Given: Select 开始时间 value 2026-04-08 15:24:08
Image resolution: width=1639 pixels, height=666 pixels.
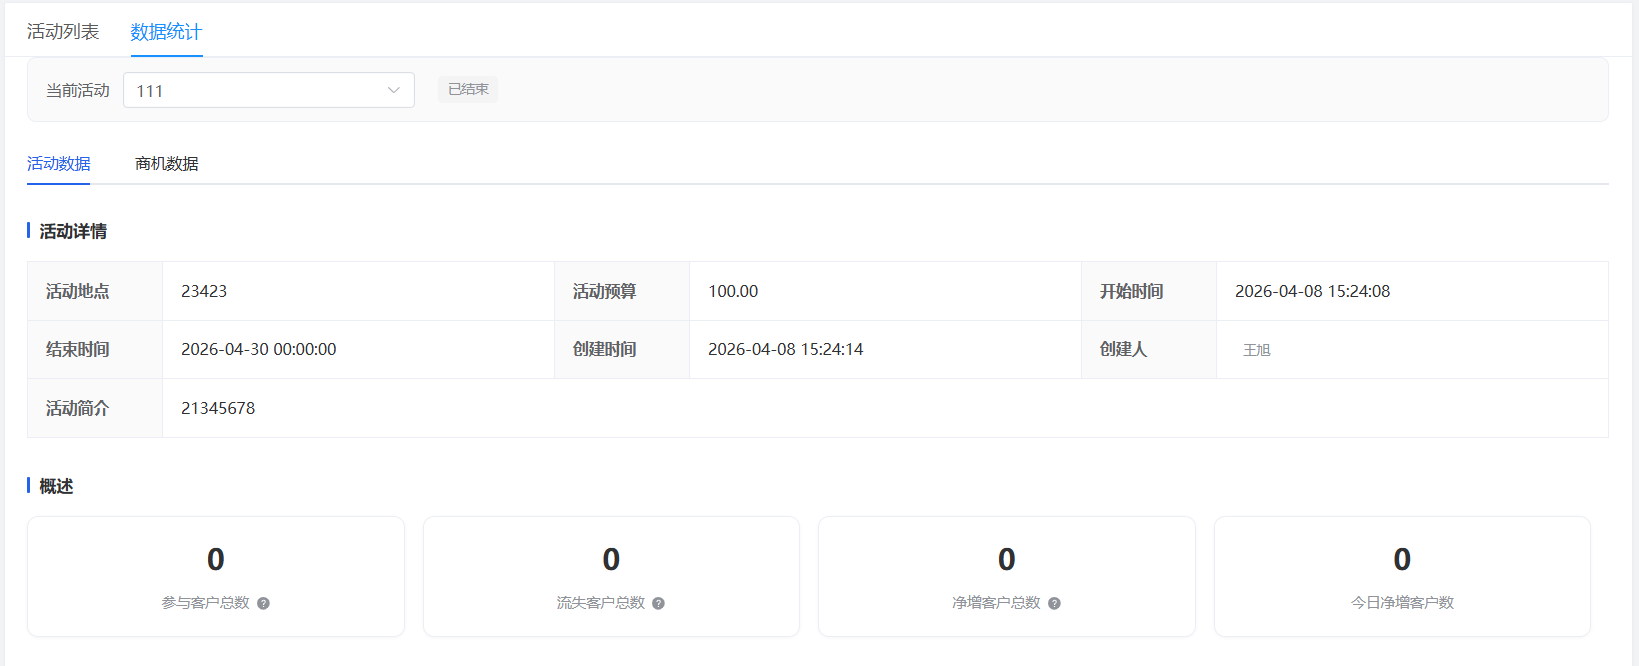Looking at the screenshot, I should pyautogui.click(x=1312, y=291).
